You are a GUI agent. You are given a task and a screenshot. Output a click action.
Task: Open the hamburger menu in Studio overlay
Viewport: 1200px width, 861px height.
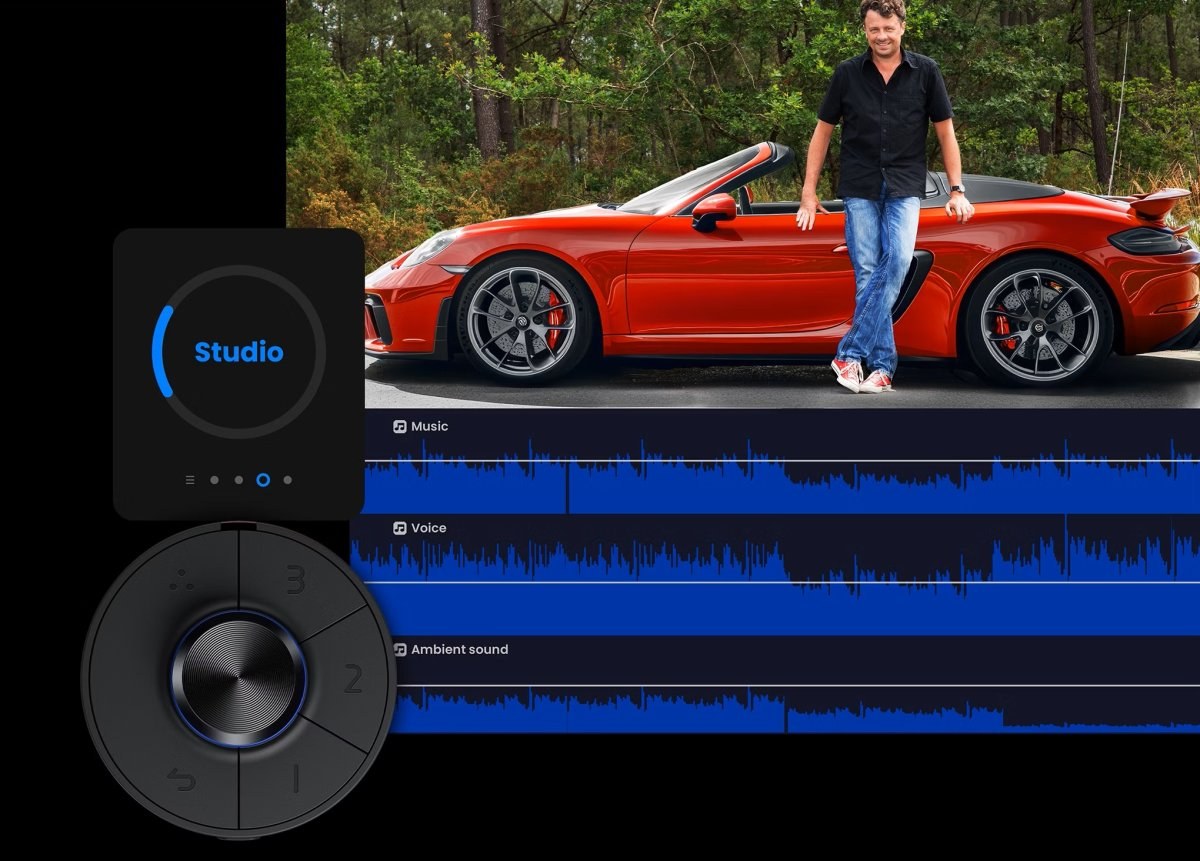click(x=190, y=480)
